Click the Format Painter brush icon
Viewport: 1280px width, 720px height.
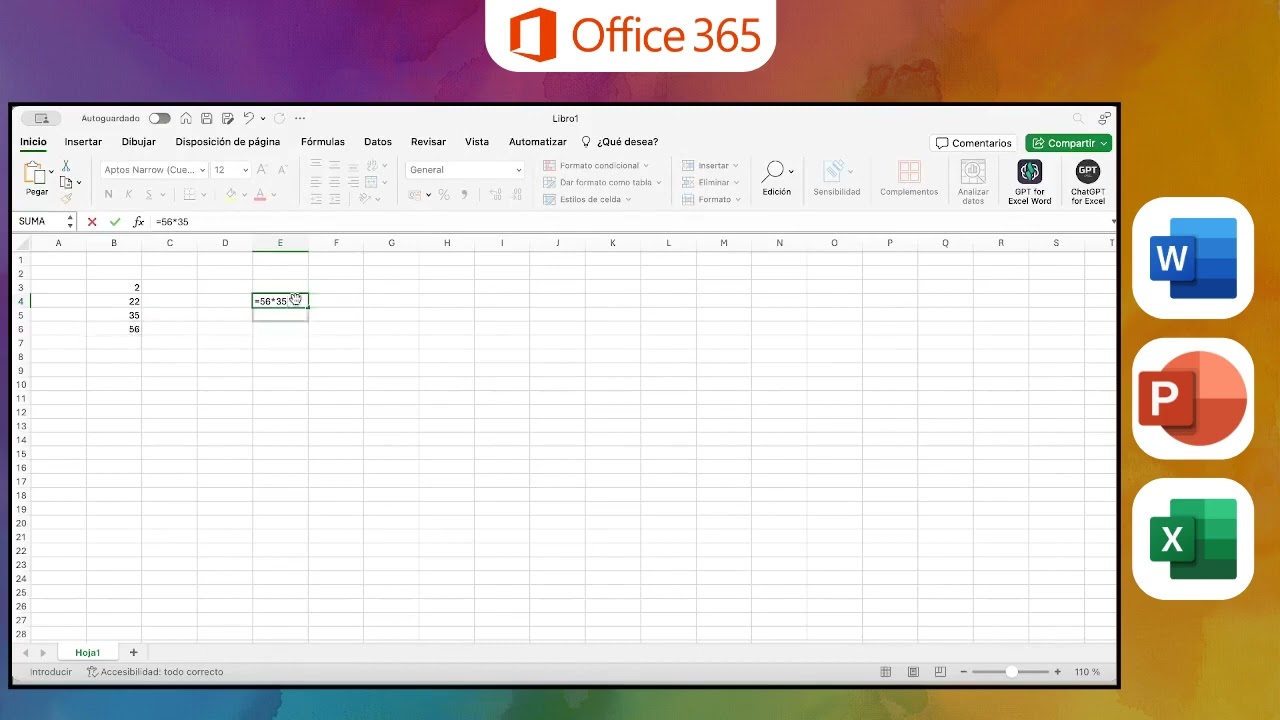[66, 198]
